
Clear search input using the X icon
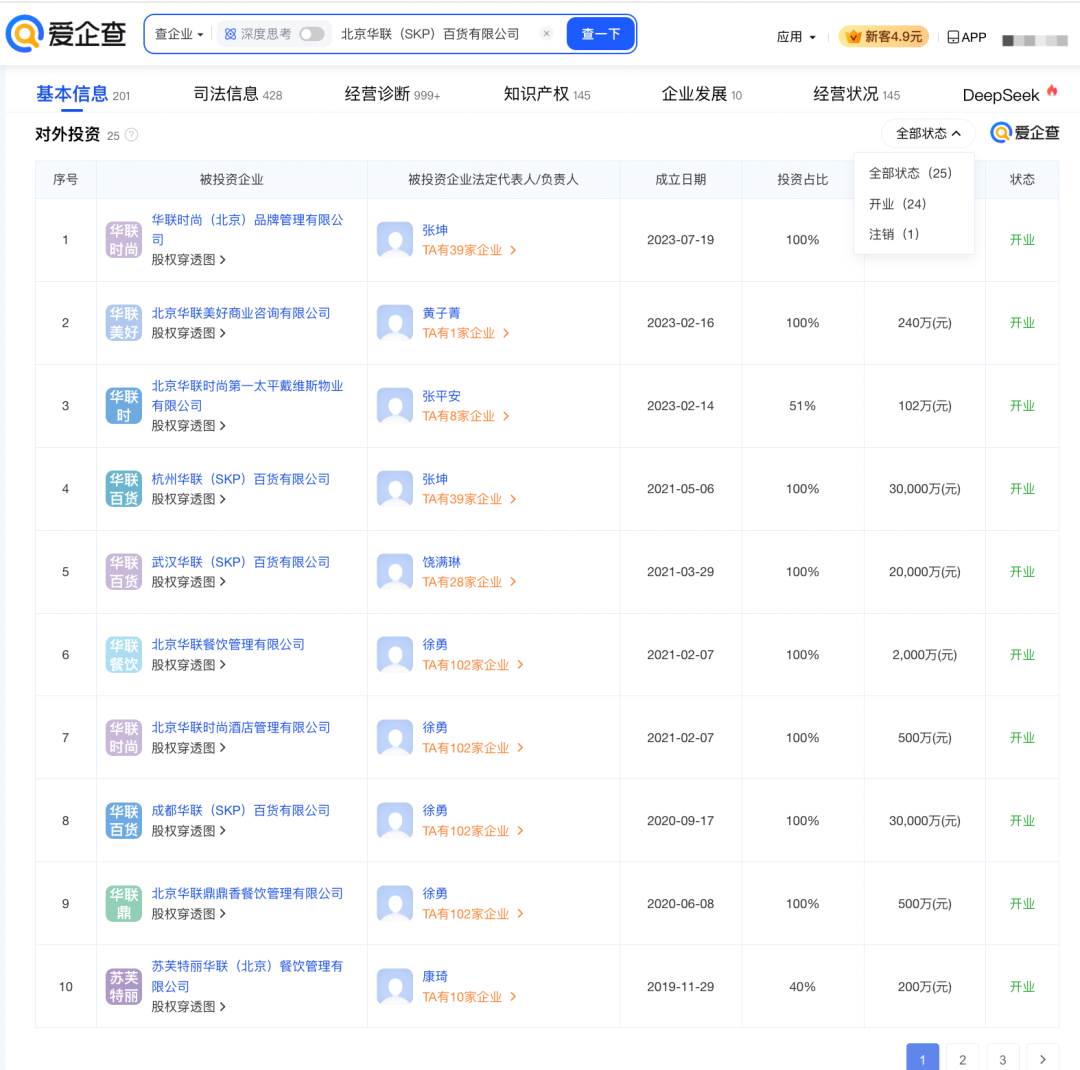[x=546, y=33]
